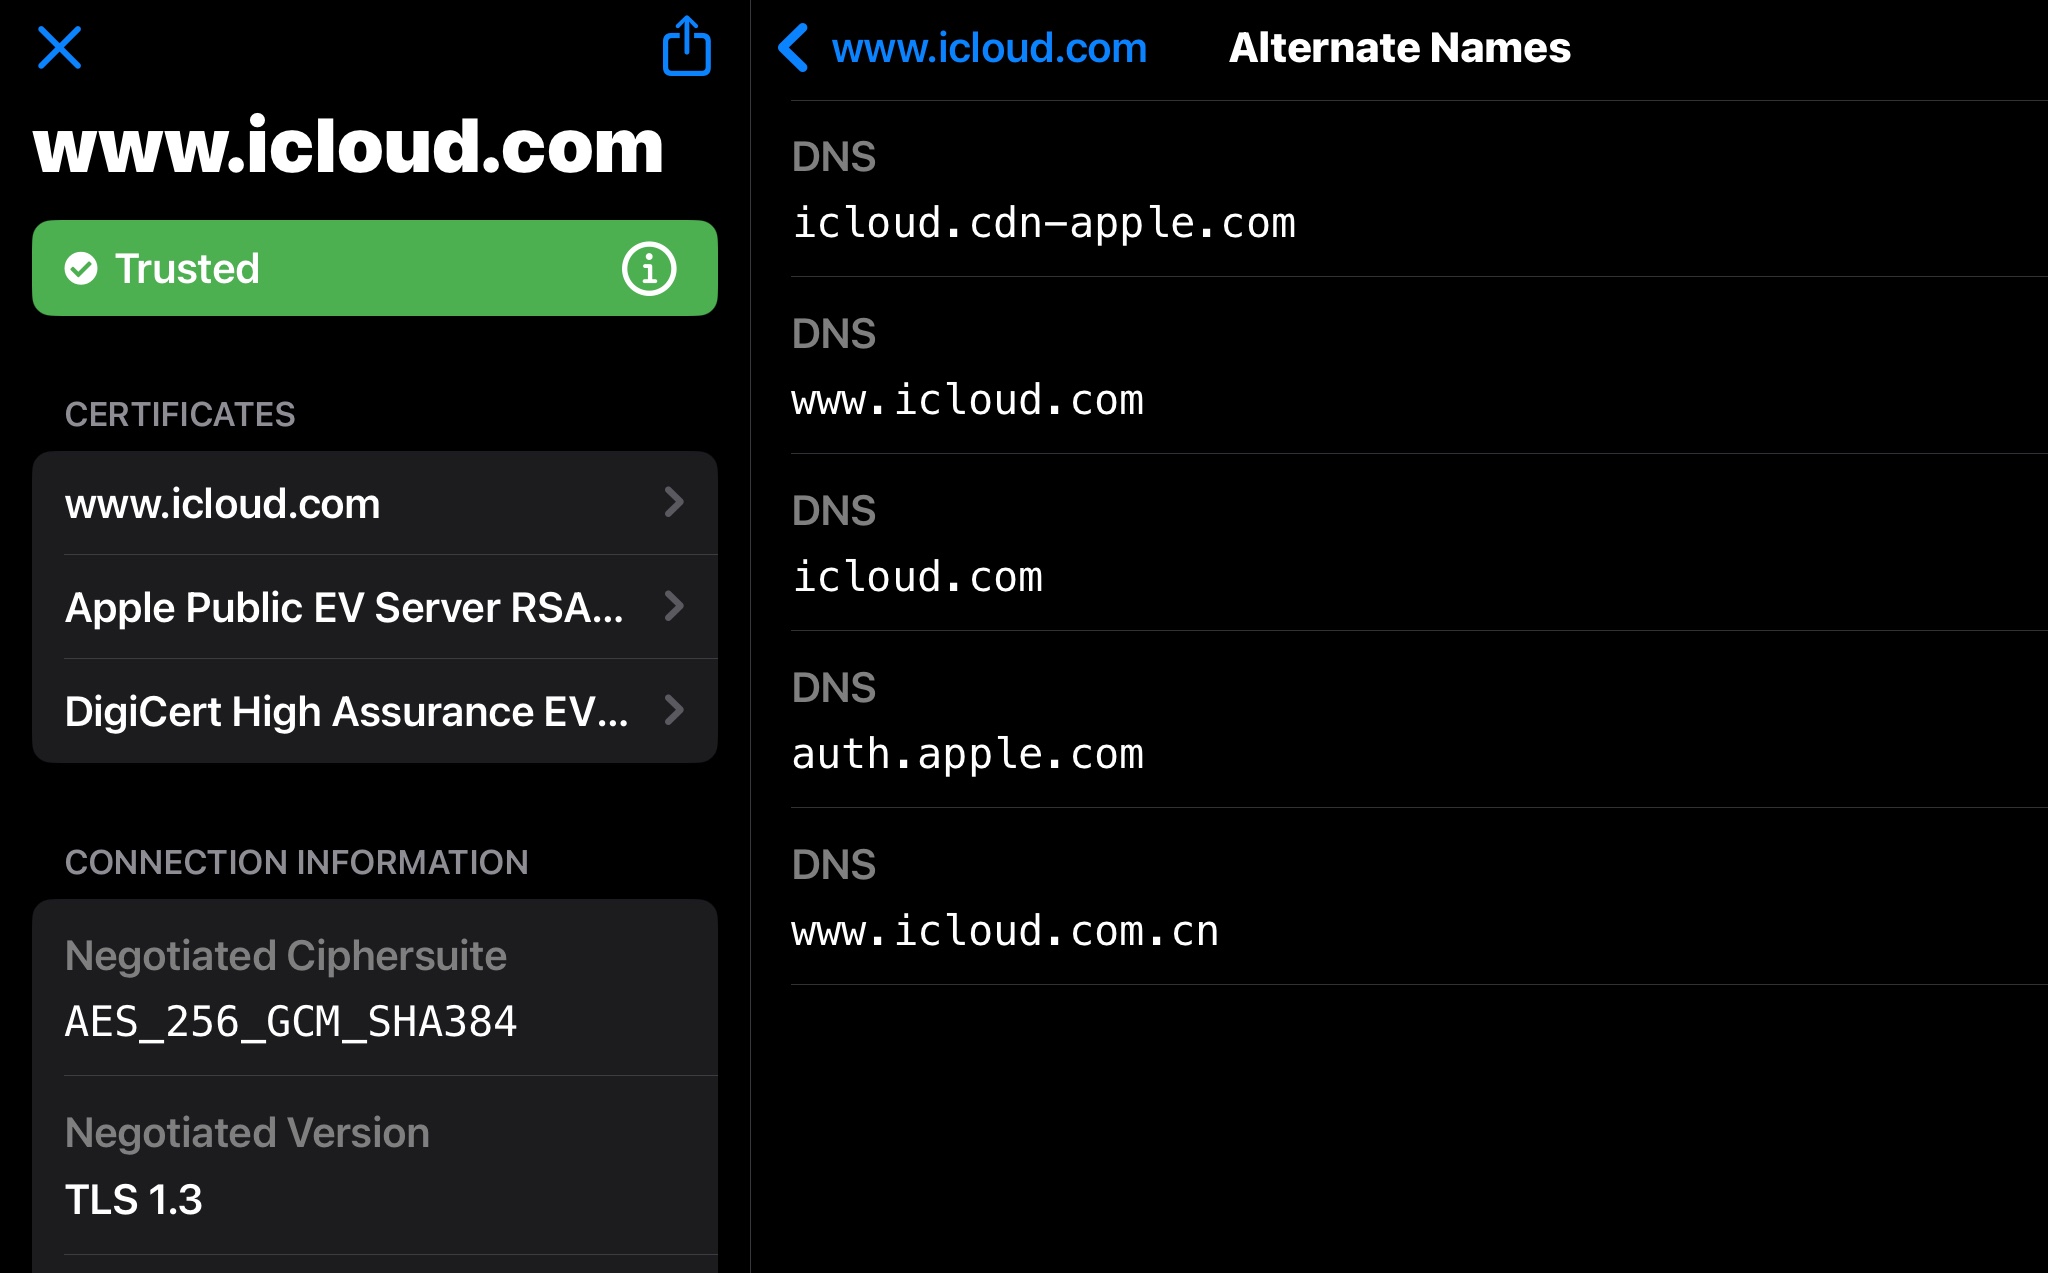Tap the Alternate Names title
The width and height of the screenshot is (2048, 1273).
pyautogui.click(x=1399, y=48)
